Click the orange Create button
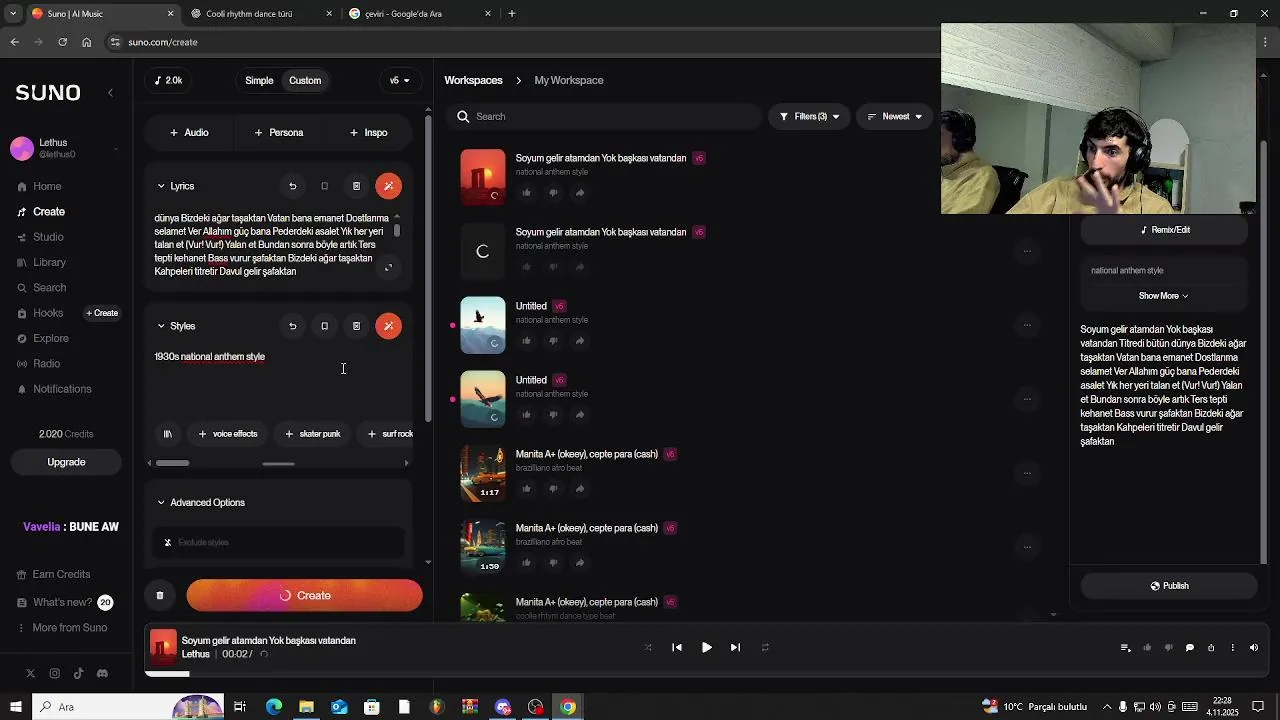Screen dimensions: 1280x720 pos(305,596)
